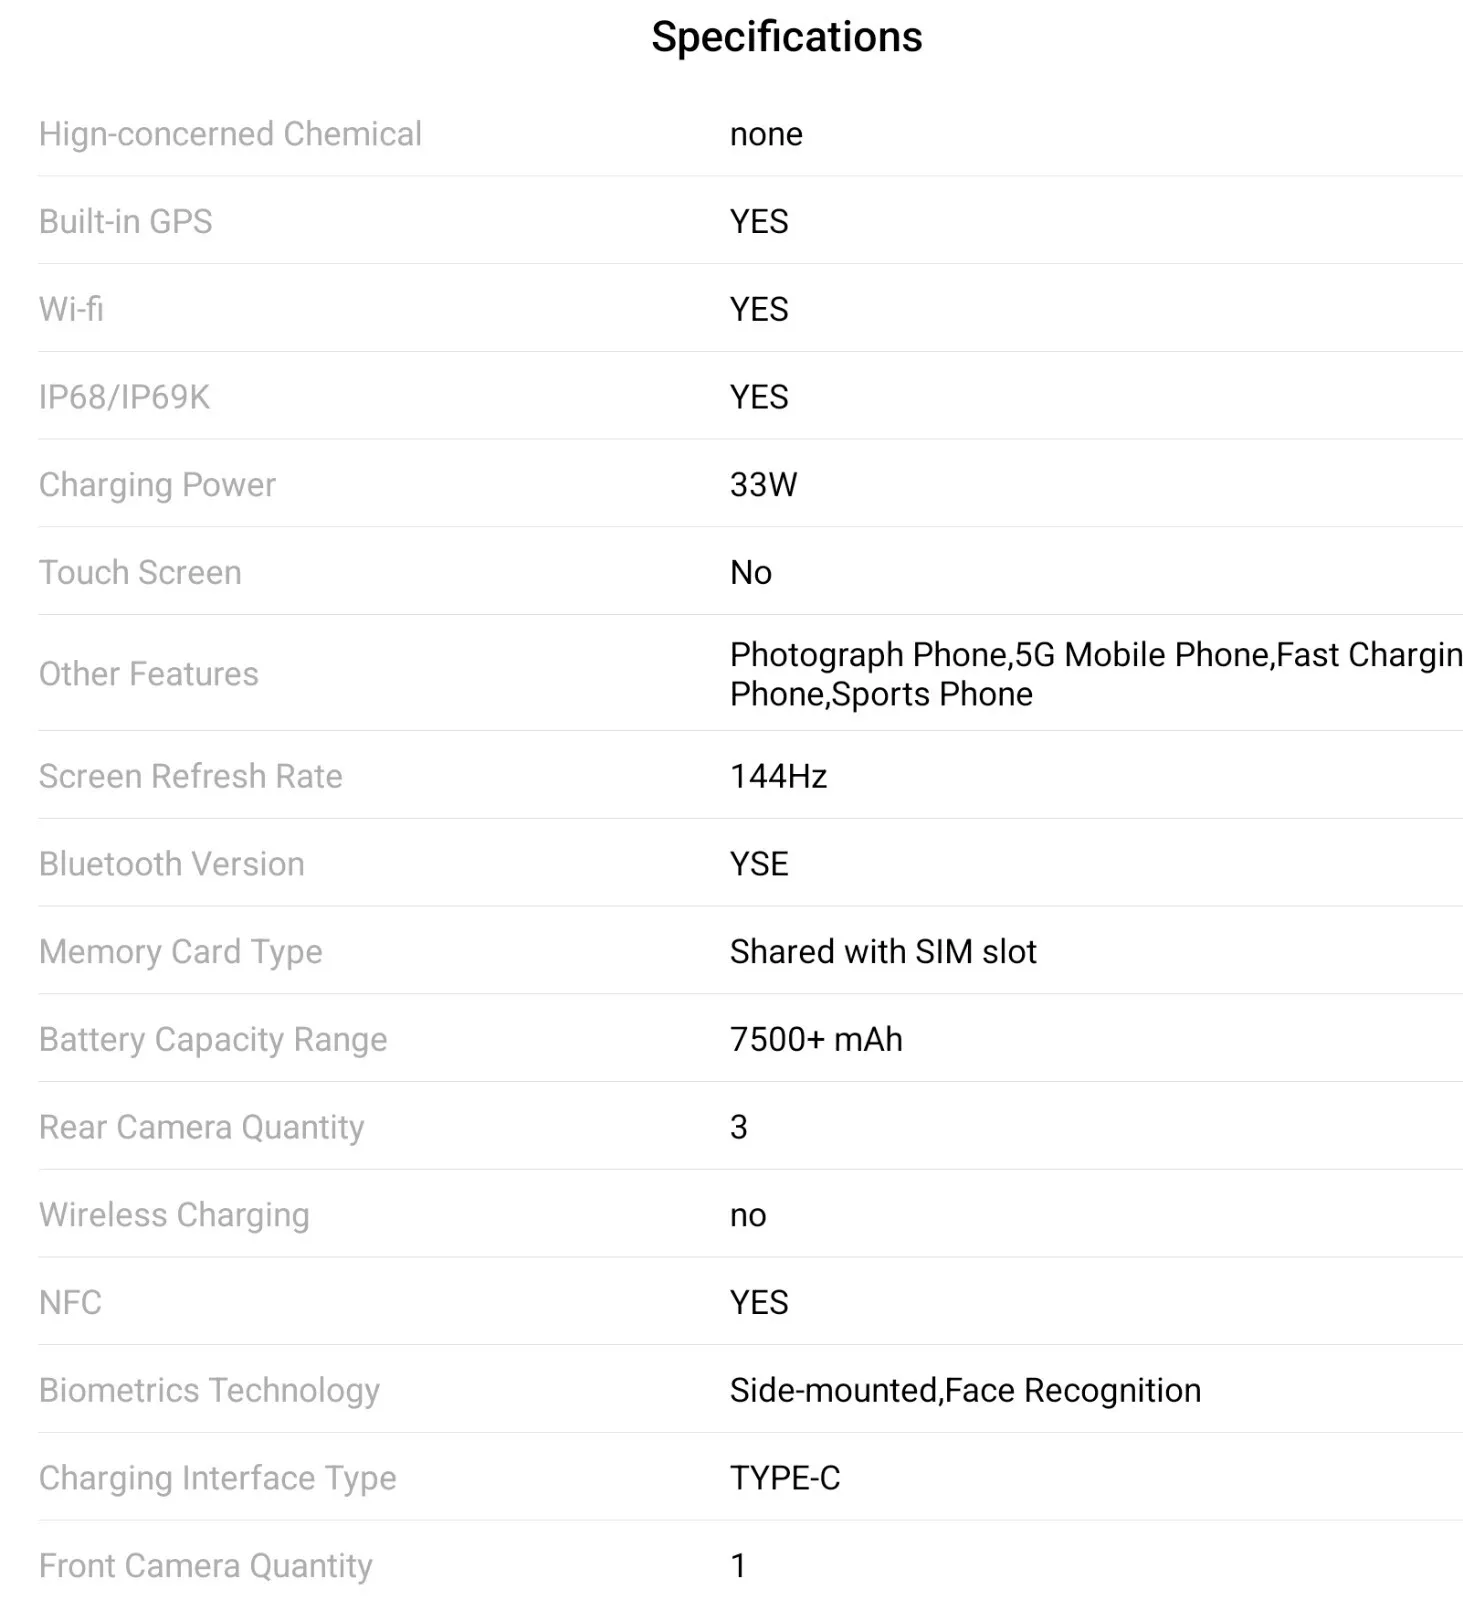Select the Front Camera Quantity label
1463x1600 pixels.
(x=205, y=1565)
